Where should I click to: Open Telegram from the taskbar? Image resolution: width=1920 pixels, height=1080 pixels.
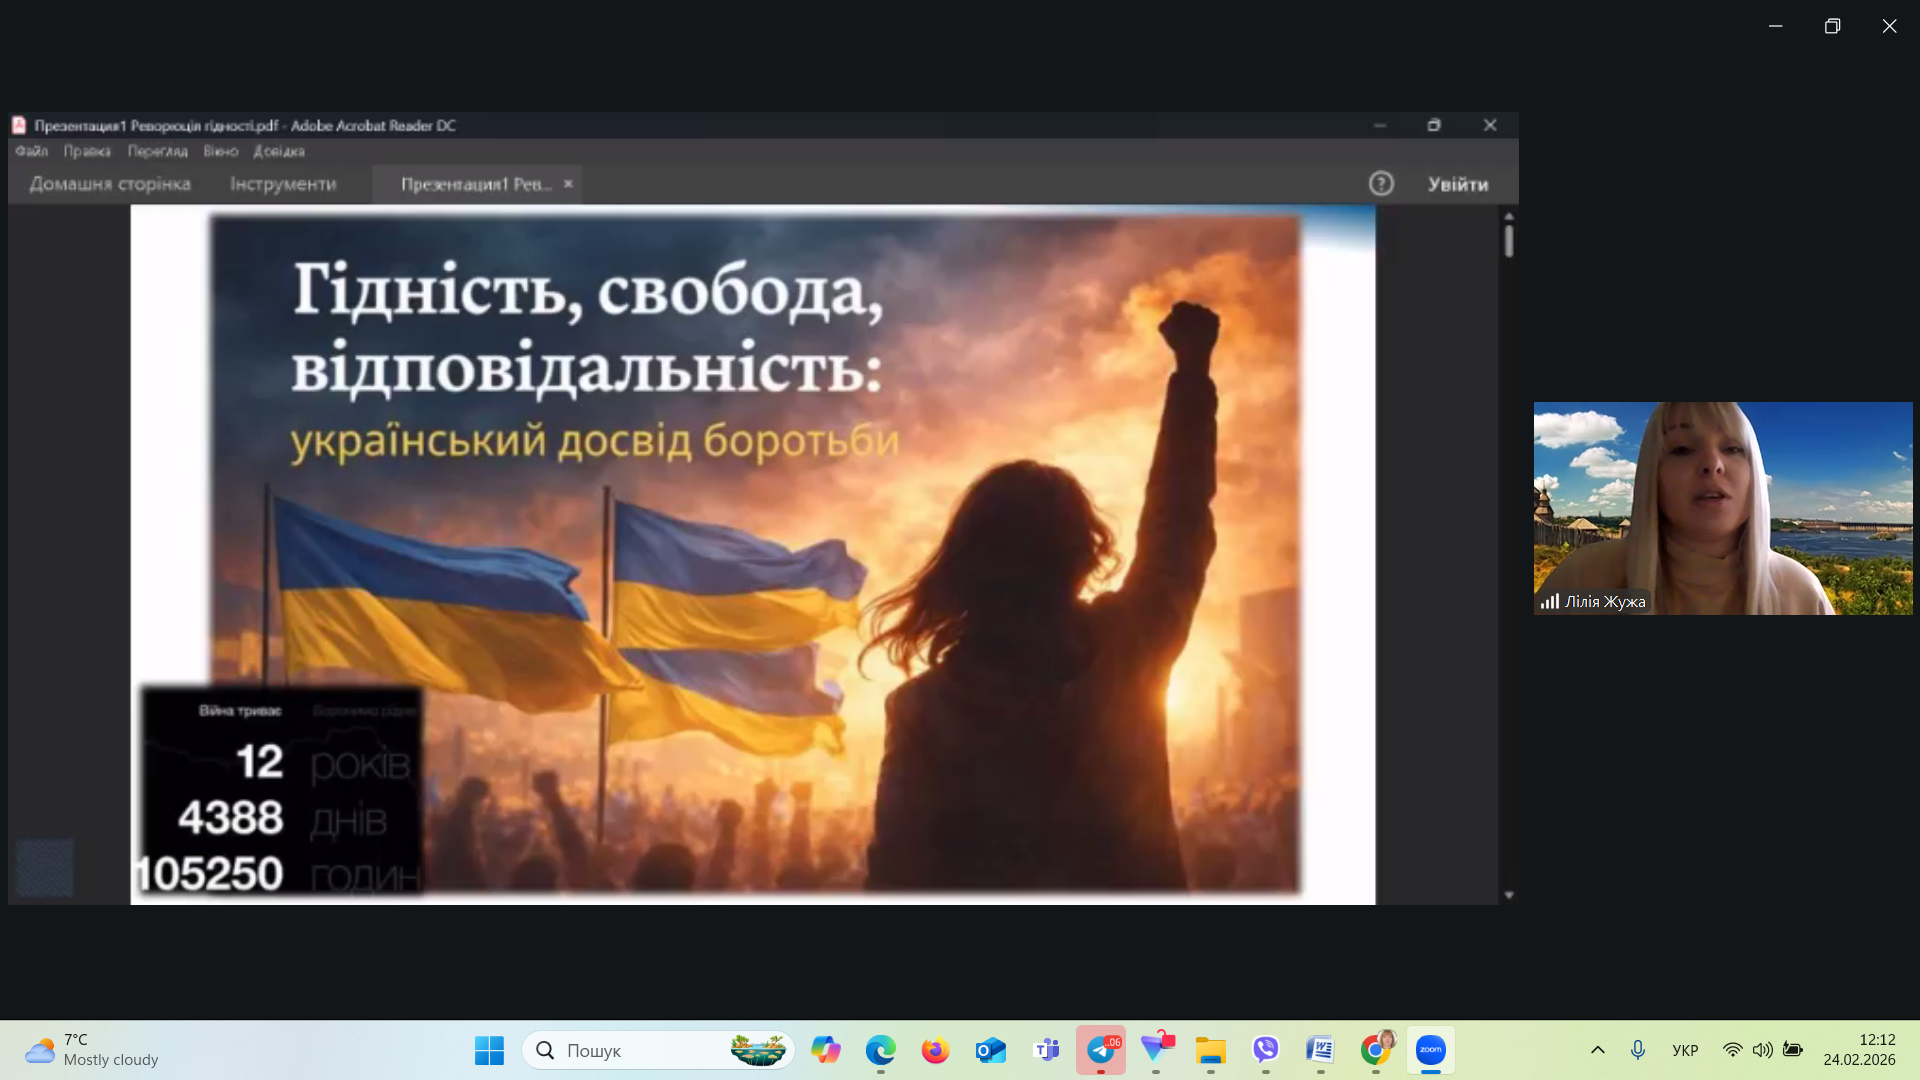(x=1101, y=1050)
